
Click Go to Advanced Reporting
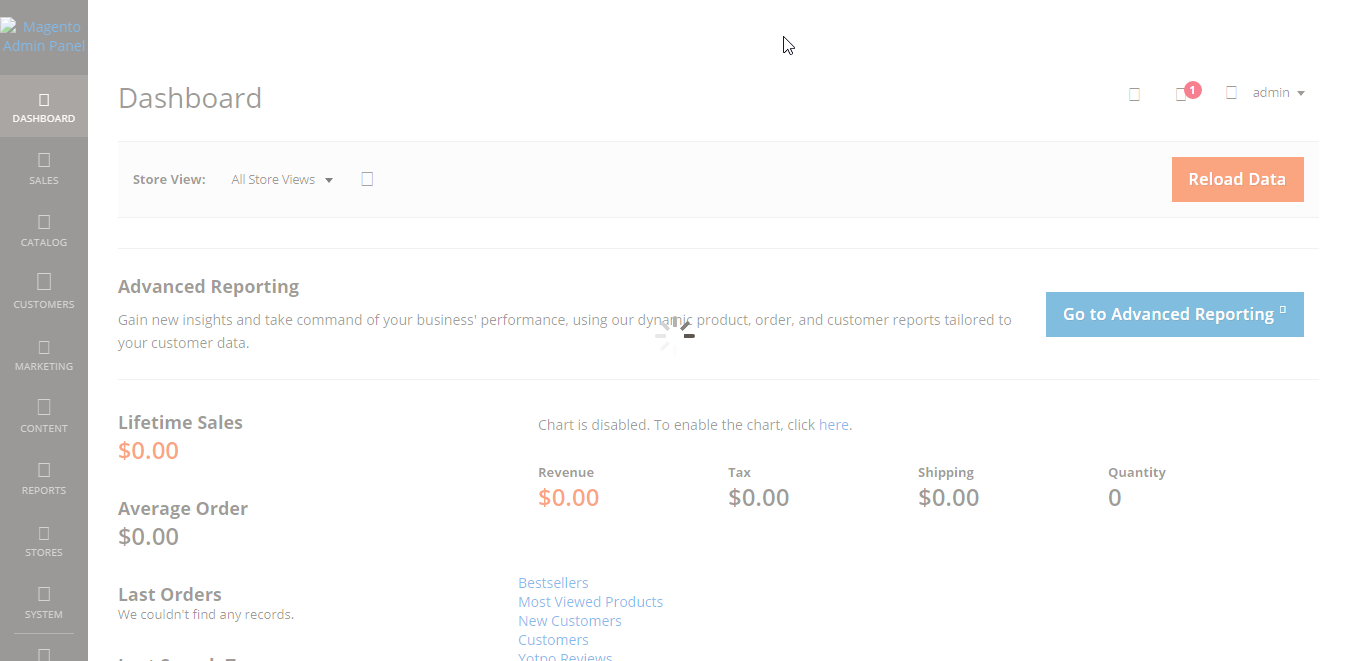(x=1174, y=314)
